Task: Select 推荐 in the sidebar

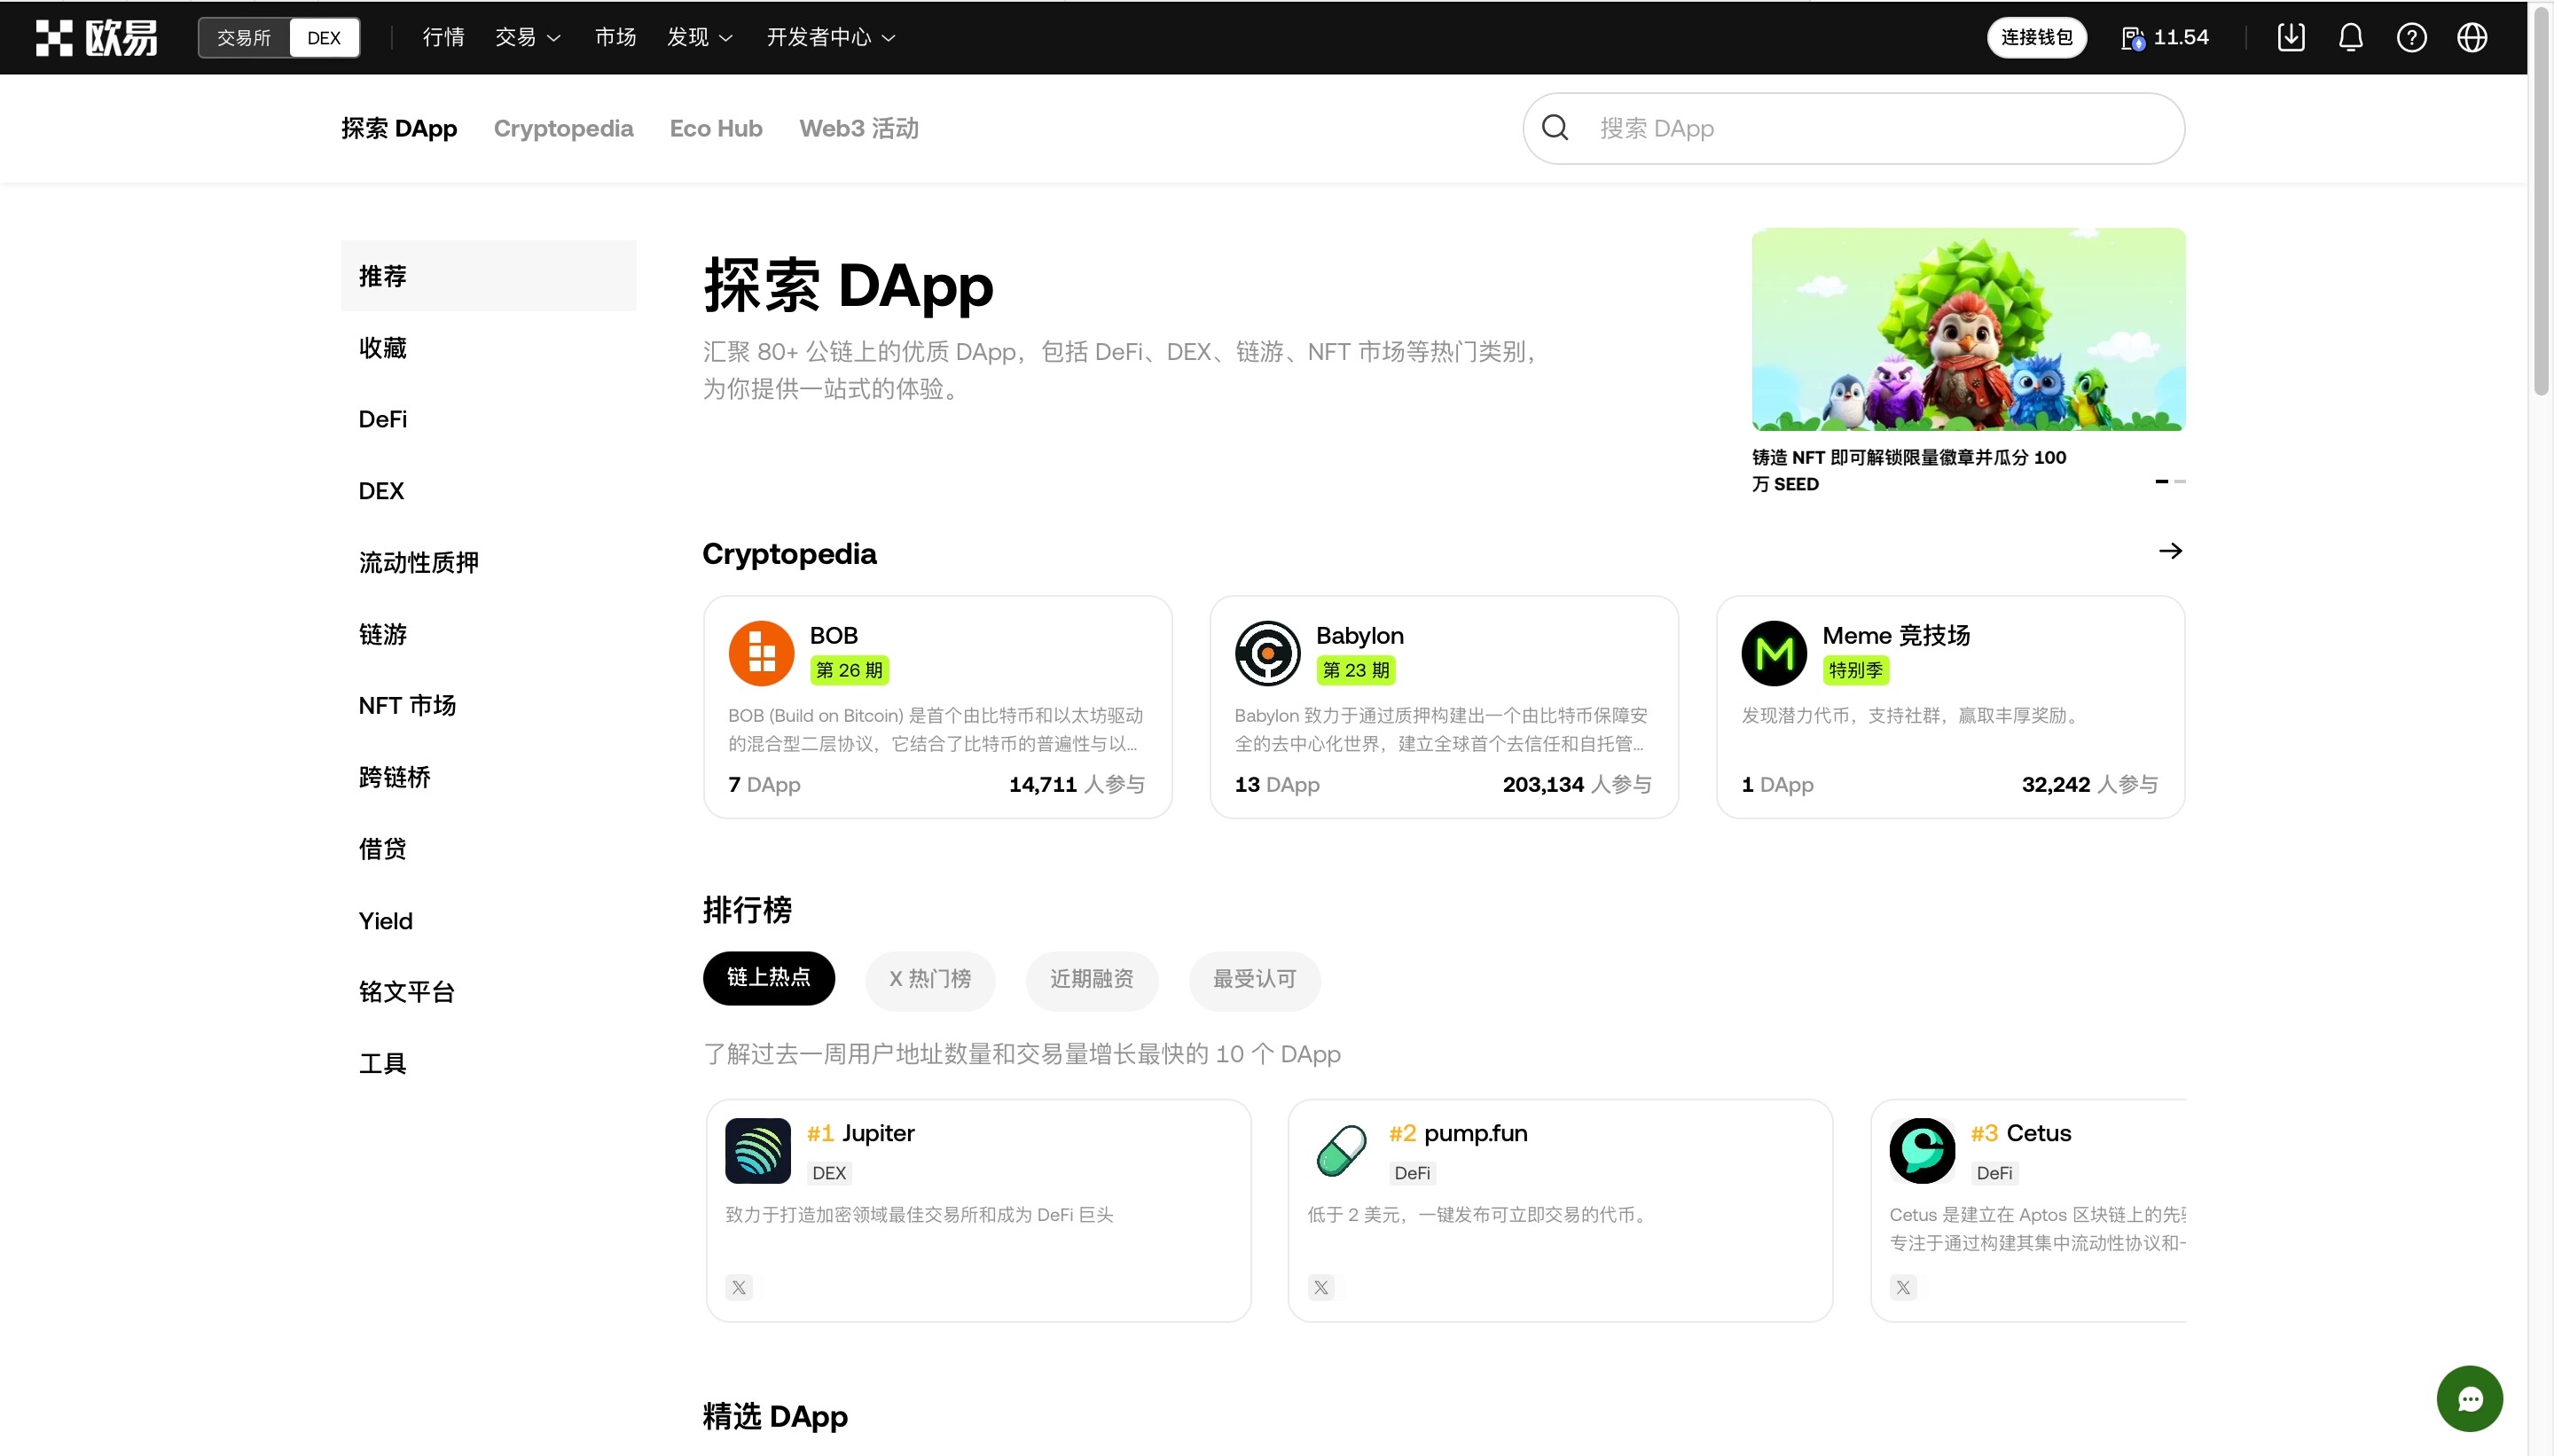Action: pos(488,275)
